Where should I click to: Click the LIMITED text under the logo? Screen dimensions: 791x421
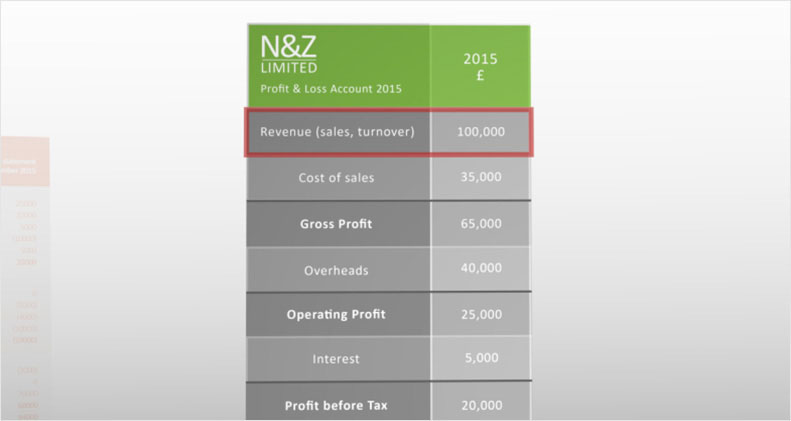click(289, 68)
